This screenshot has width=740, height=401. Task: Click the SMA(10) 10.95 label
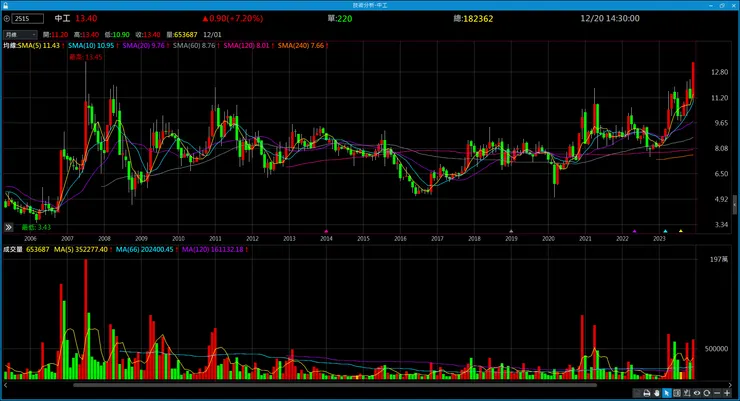91,46
